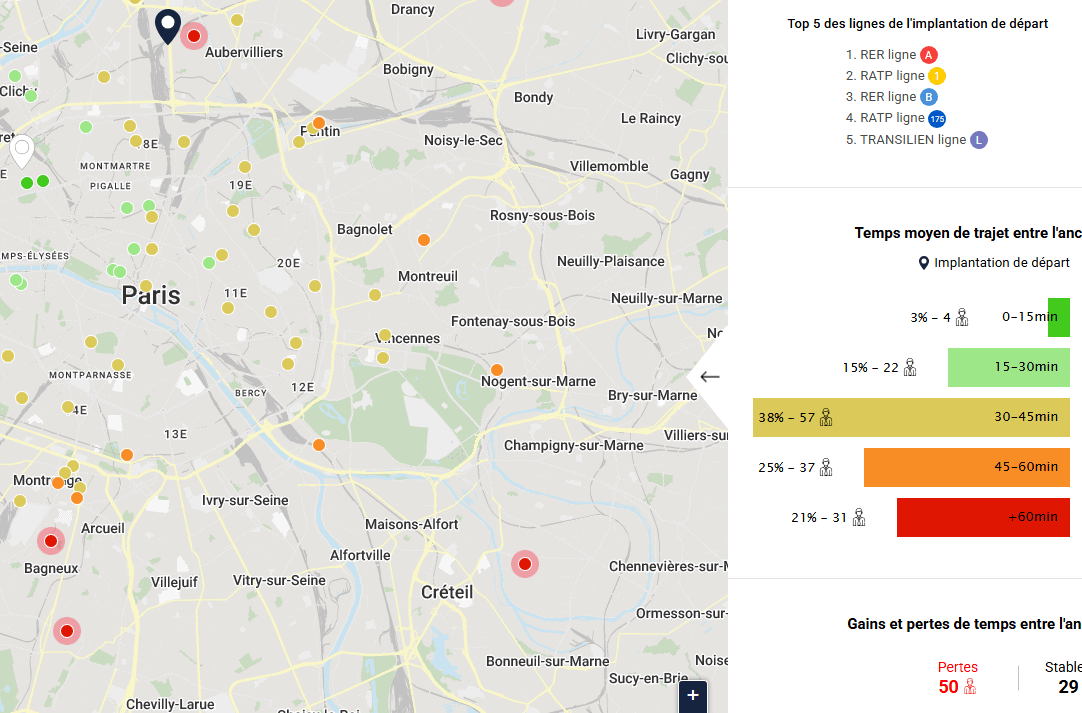Click the light green 15-30min bar
Viewport: 1082px width, 713px height.
click(x=1008, y=367)
